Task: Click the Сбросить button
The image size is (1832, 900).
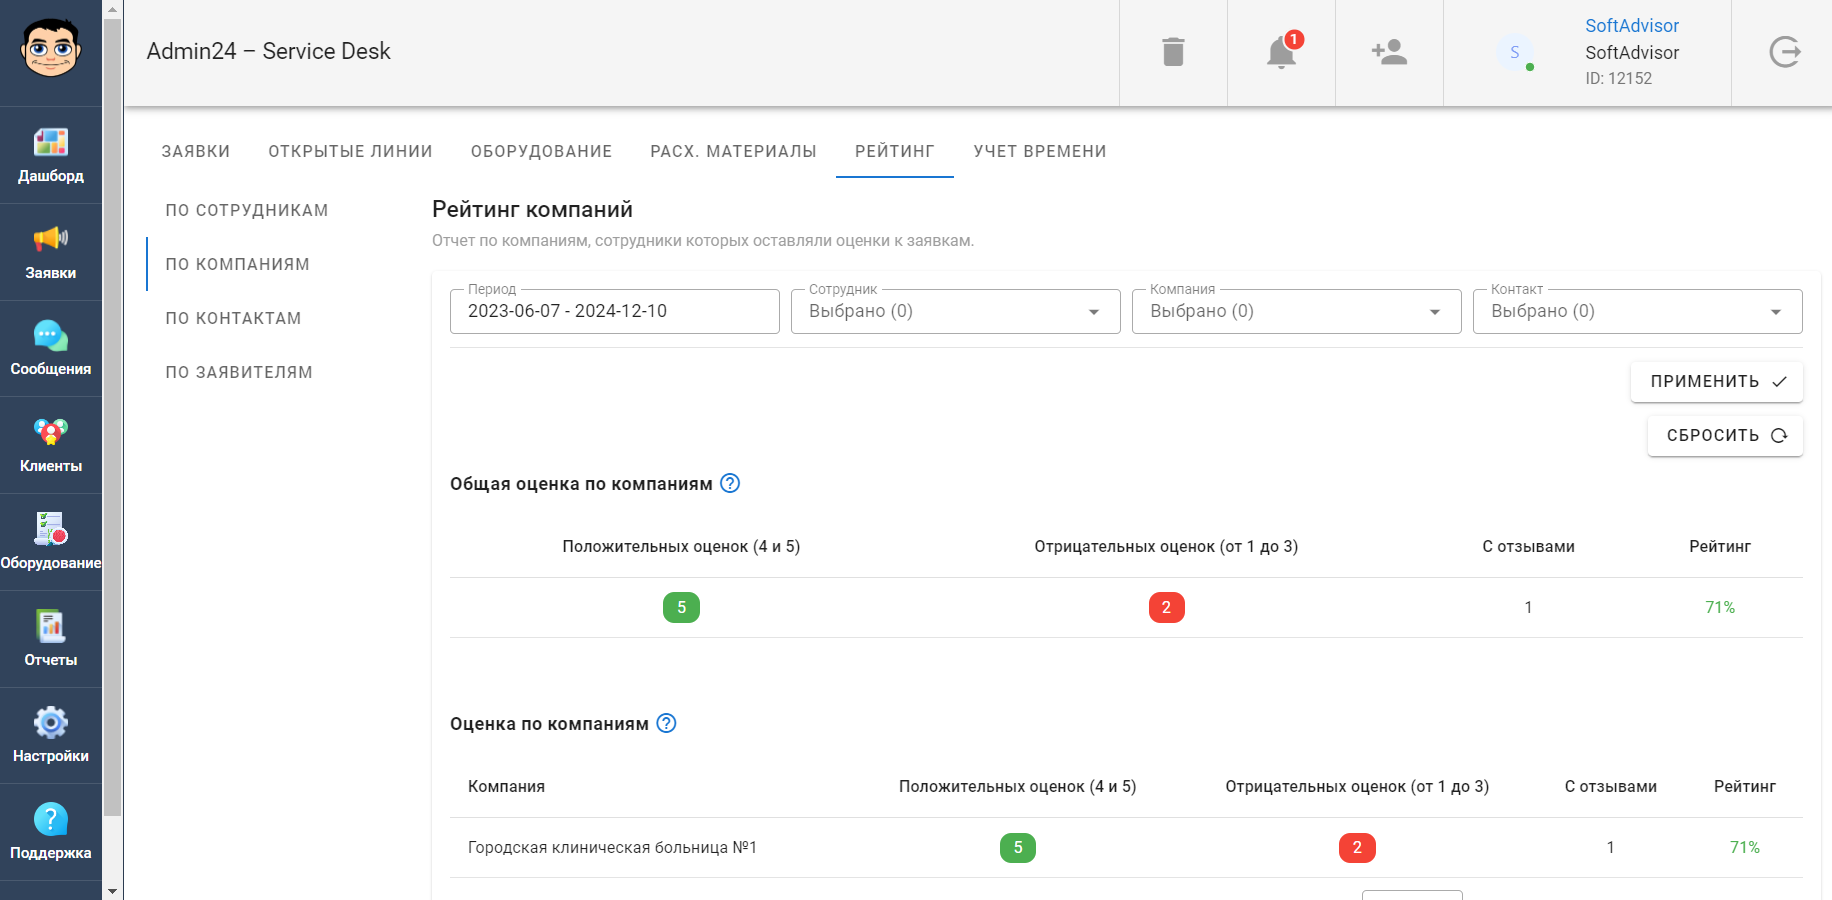Action: [x=1725, y=435]
